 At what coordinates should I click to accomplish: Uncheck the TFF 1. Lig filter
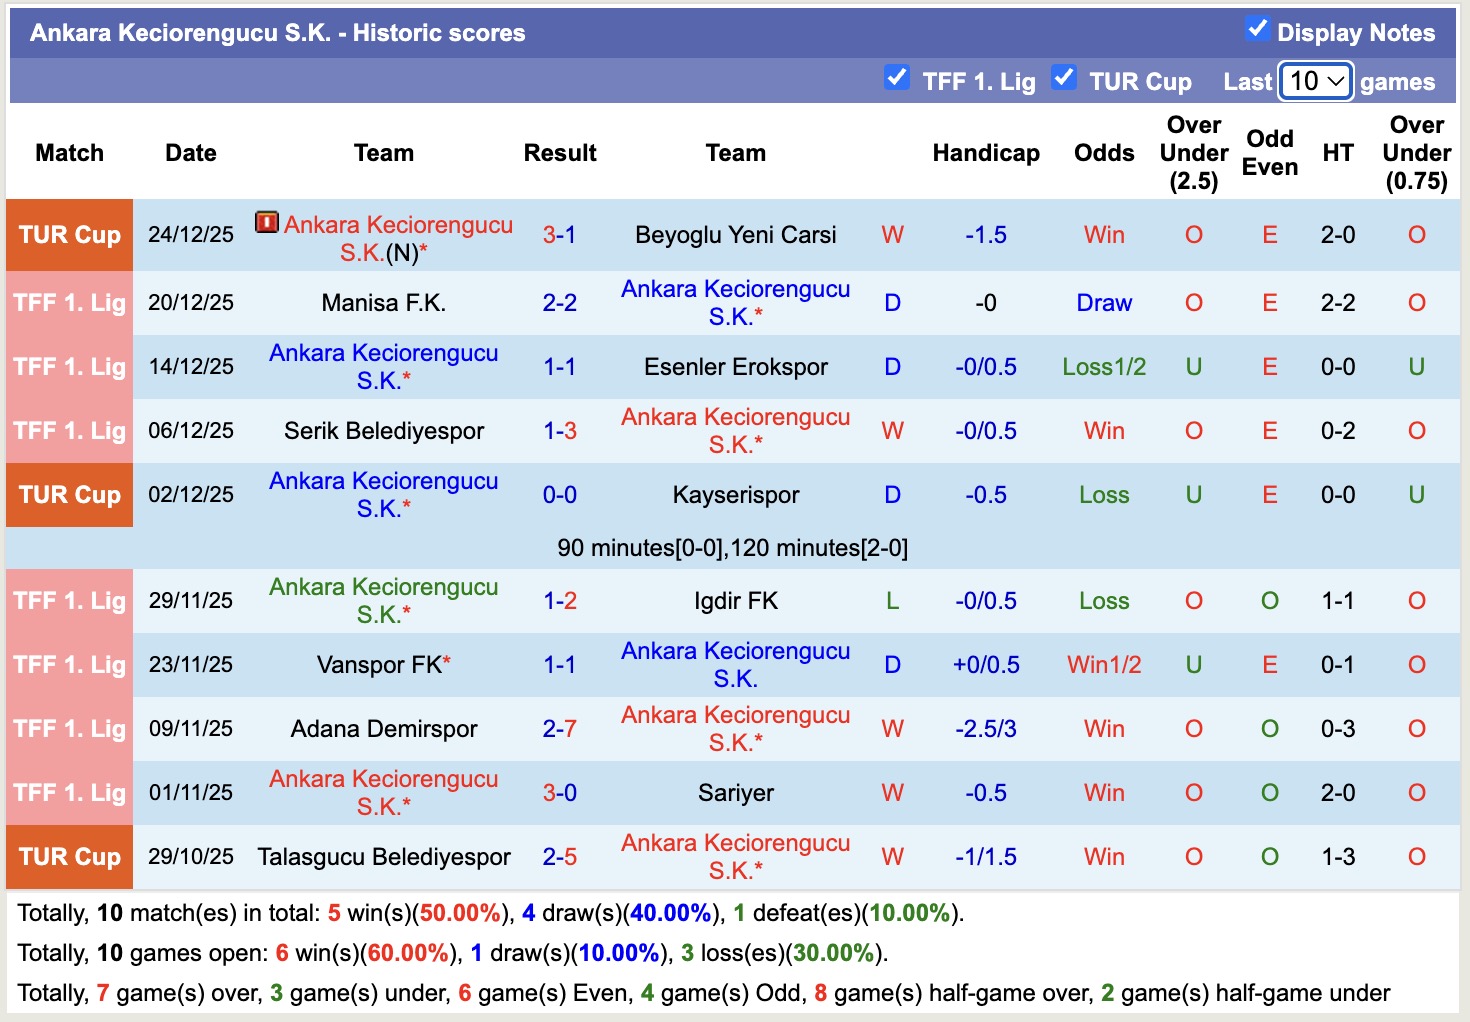(897, 78)
